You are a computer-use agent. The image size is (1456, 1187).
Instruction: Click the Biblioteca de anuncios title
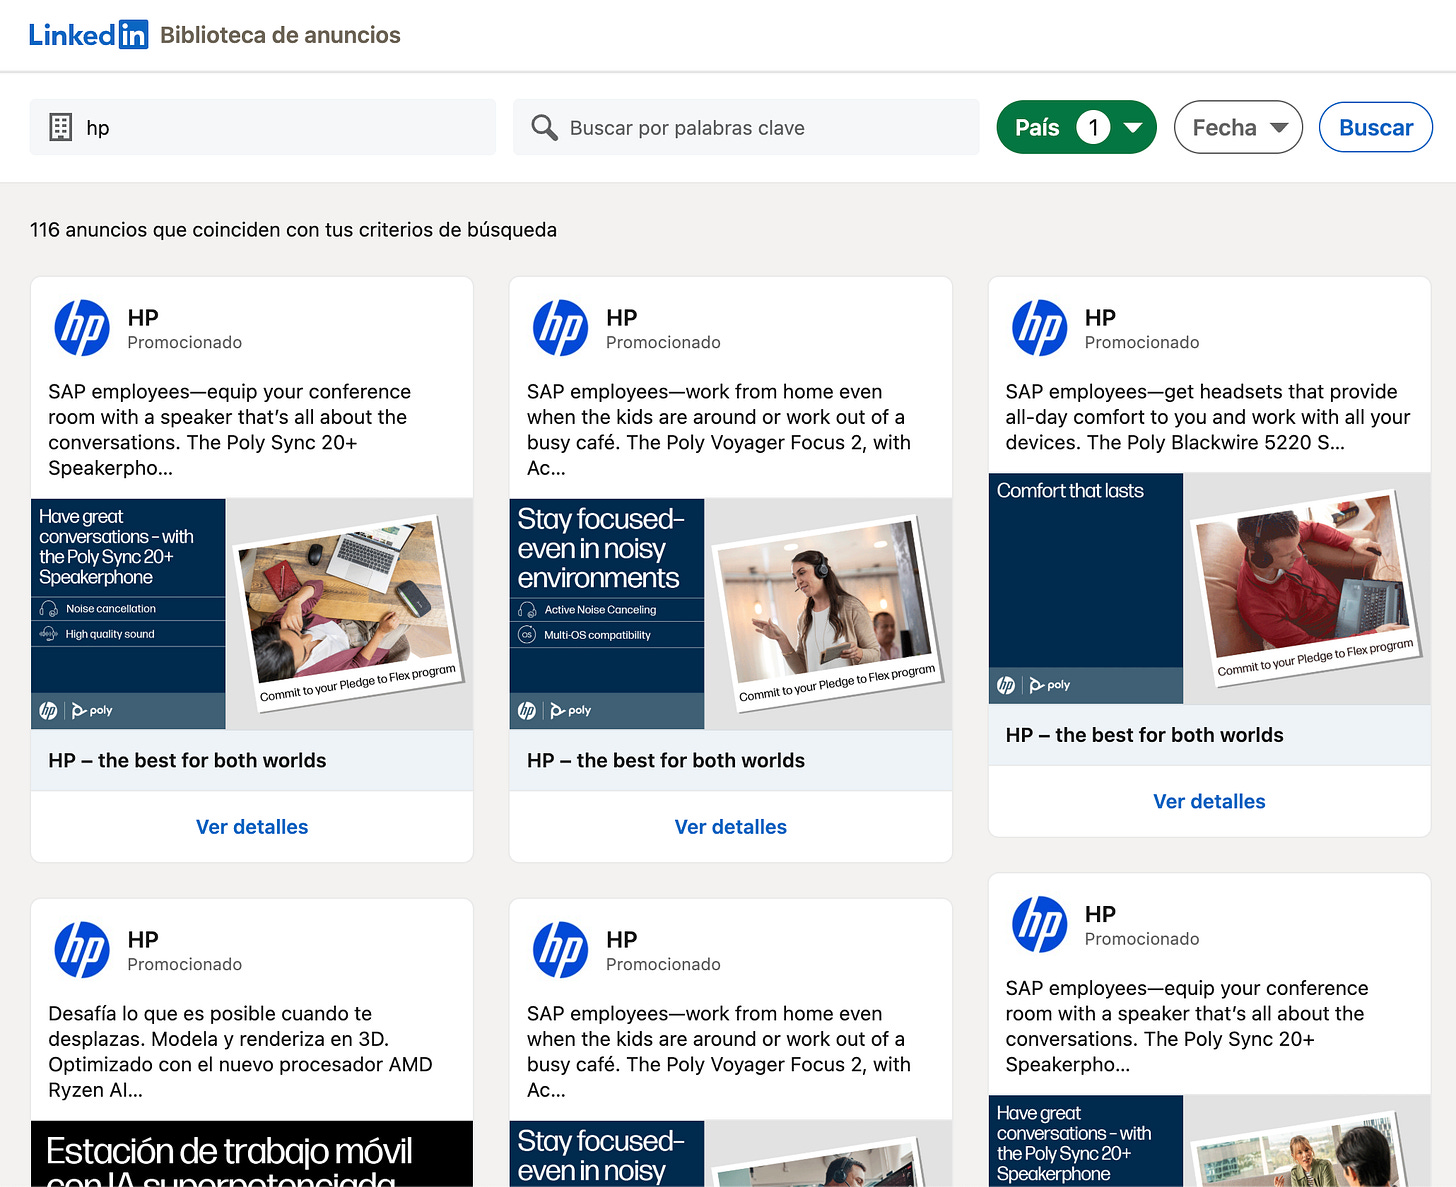click(280, 35)
